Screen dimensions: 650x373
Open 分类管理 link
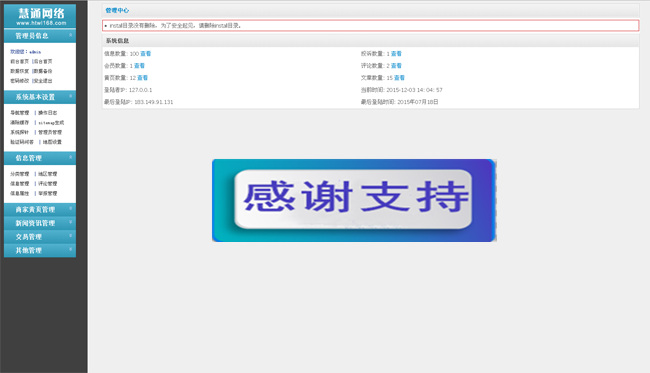[19, 174]
